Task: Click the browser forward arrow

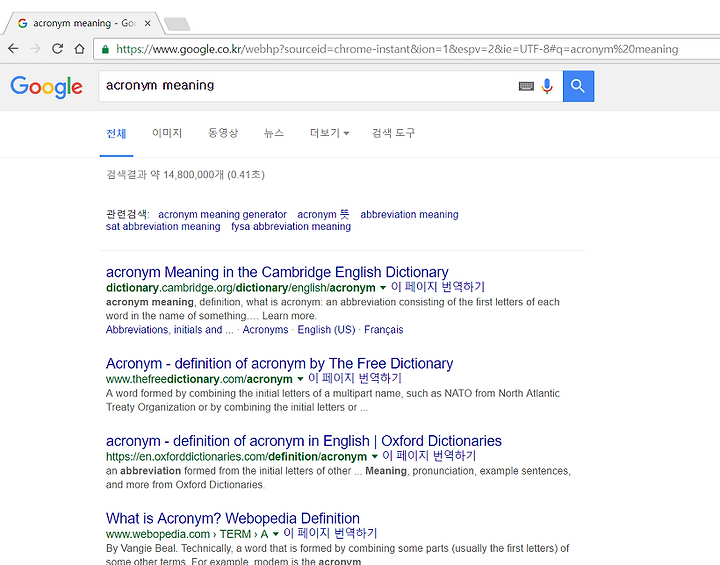Action: tap(35, 49)
